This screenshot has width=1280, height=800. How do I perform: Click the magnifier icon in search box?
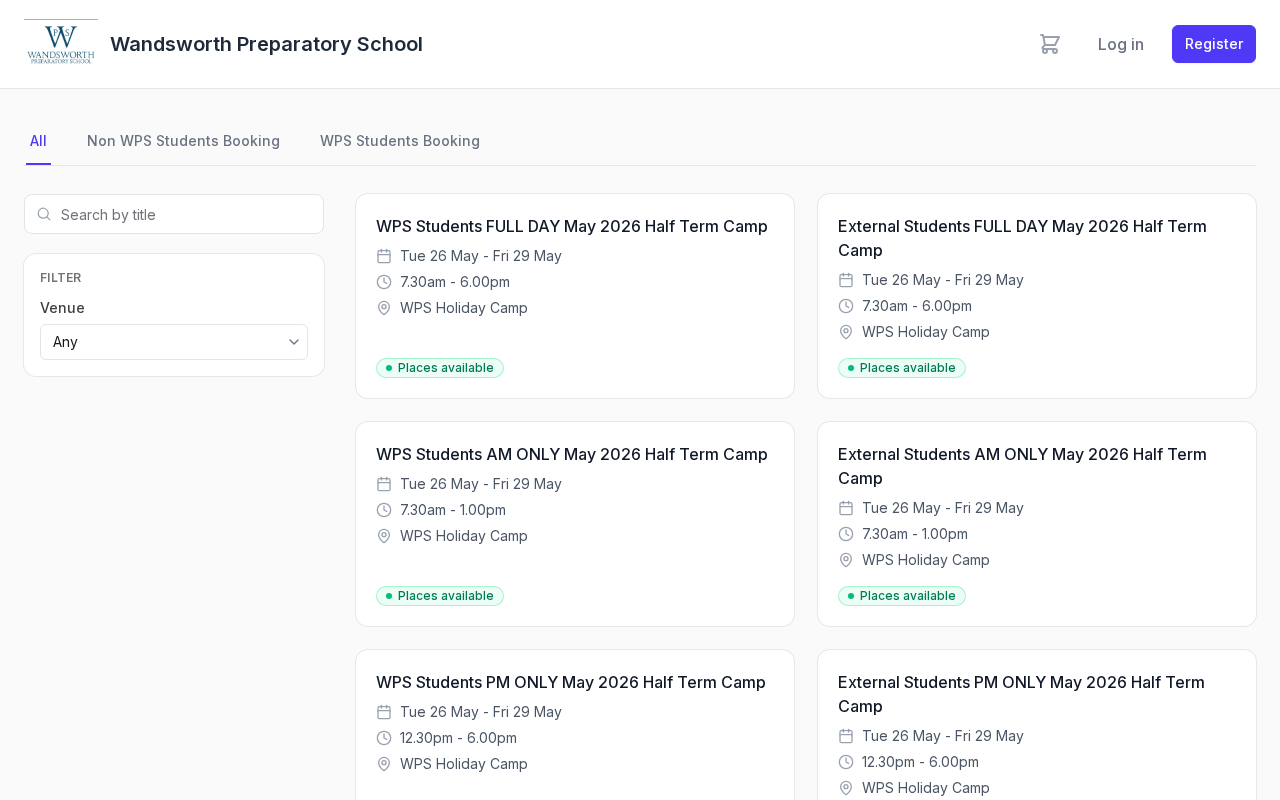44,214
